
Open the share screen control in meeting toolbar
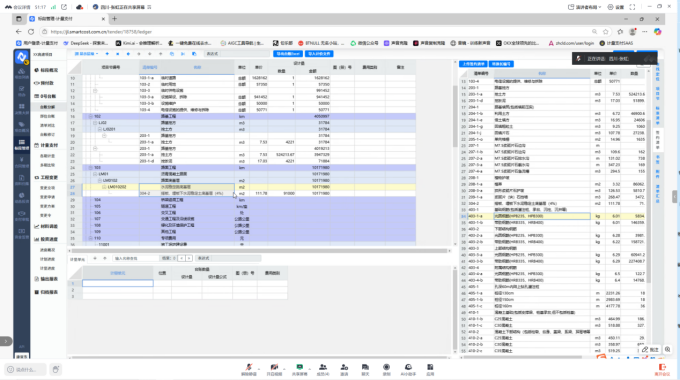click(300, 369)
